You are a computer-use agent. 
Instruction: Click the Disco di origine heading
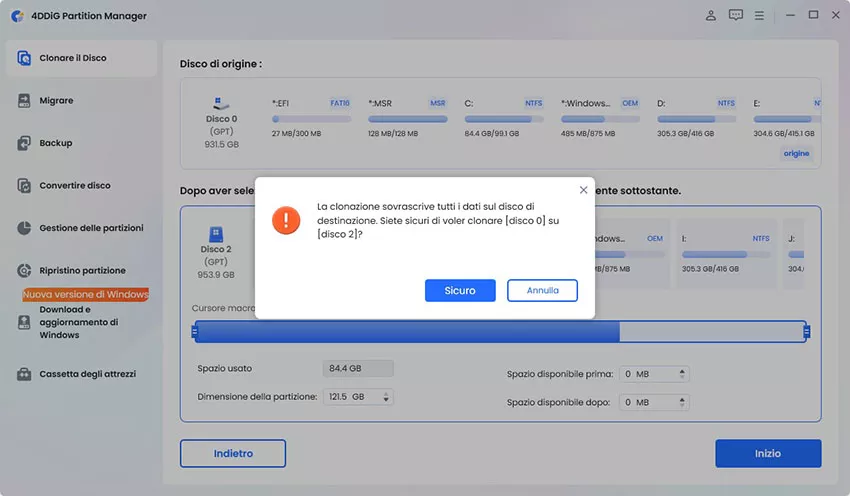[x=221, y=64]
